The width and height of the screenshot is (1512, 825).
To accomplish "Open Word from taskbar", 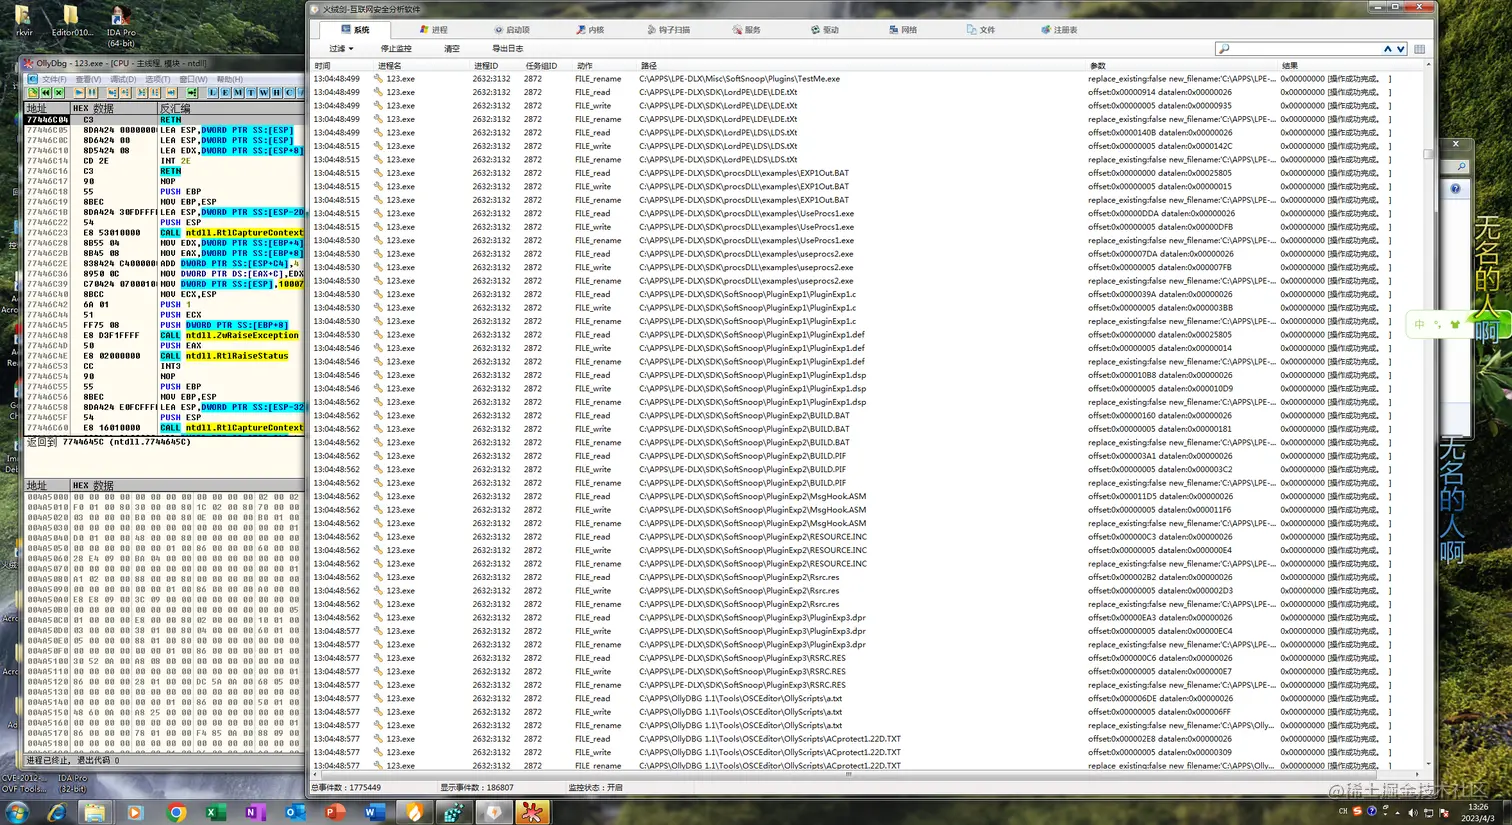I will pos(373,812).
